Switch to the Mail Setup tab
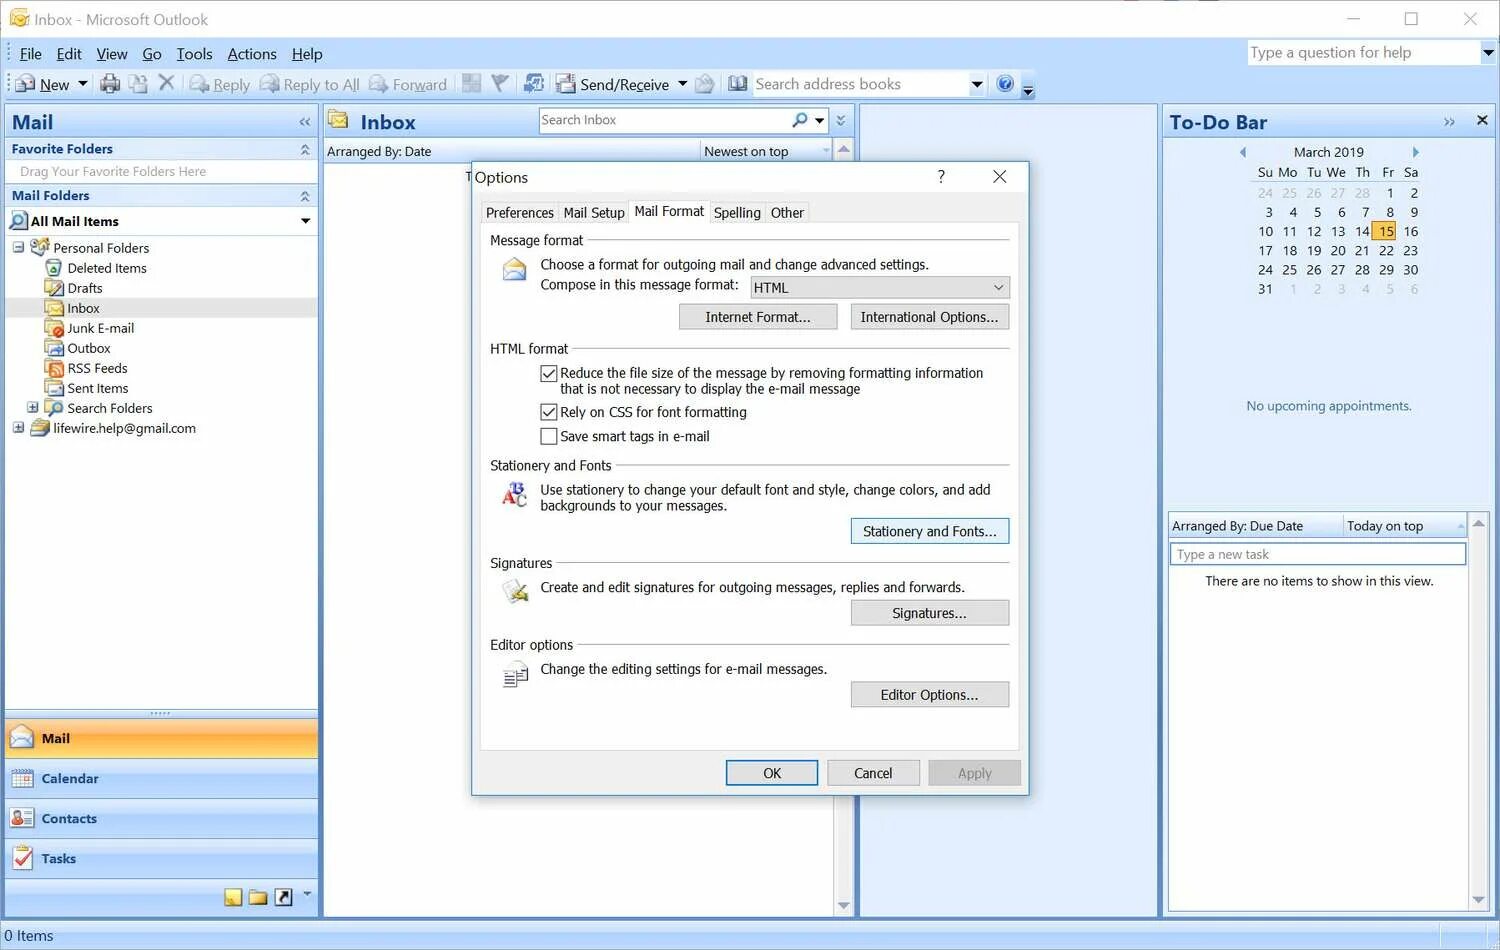Image resolution: width=1500 pixels, height=950 pixels. pos(594,213)
